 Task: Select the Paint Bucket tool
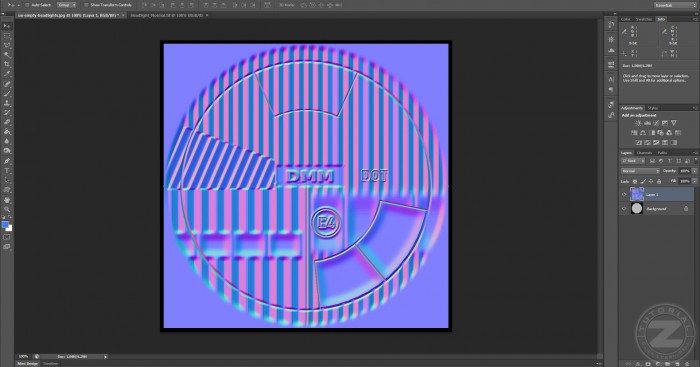point(7,132)
